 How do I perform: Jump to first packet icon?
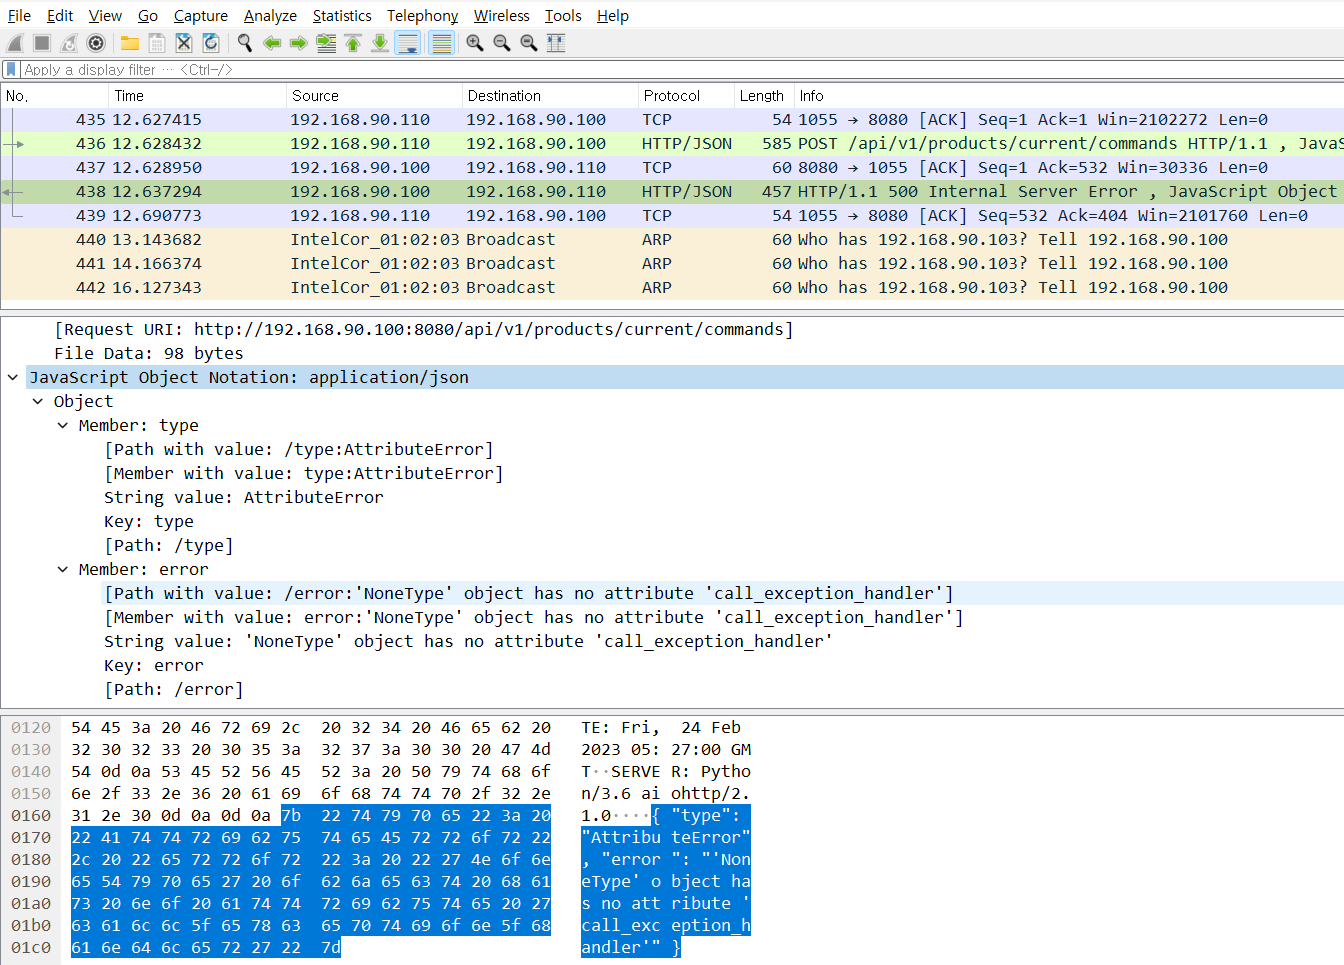[353, 43]
